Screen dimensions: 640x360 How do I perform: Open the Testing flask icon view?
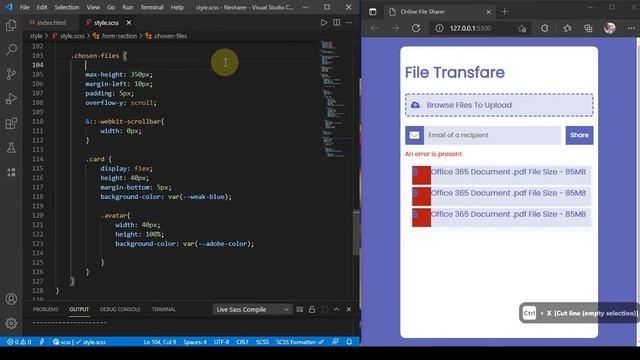[11, 148]
